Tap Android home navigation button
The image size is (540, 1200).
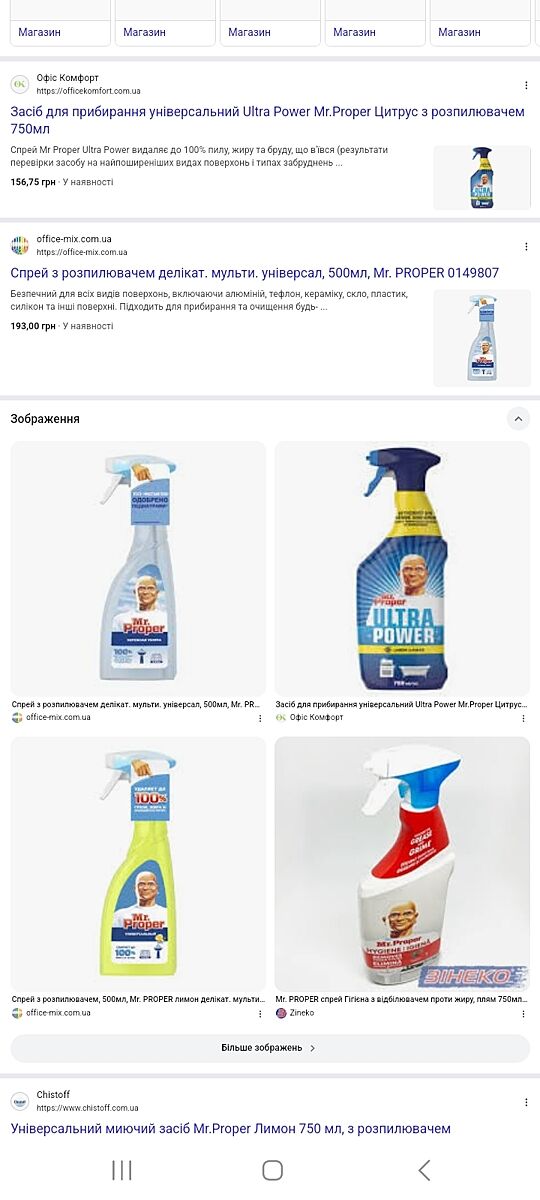pyautogui.click(x=272, y=1170)
